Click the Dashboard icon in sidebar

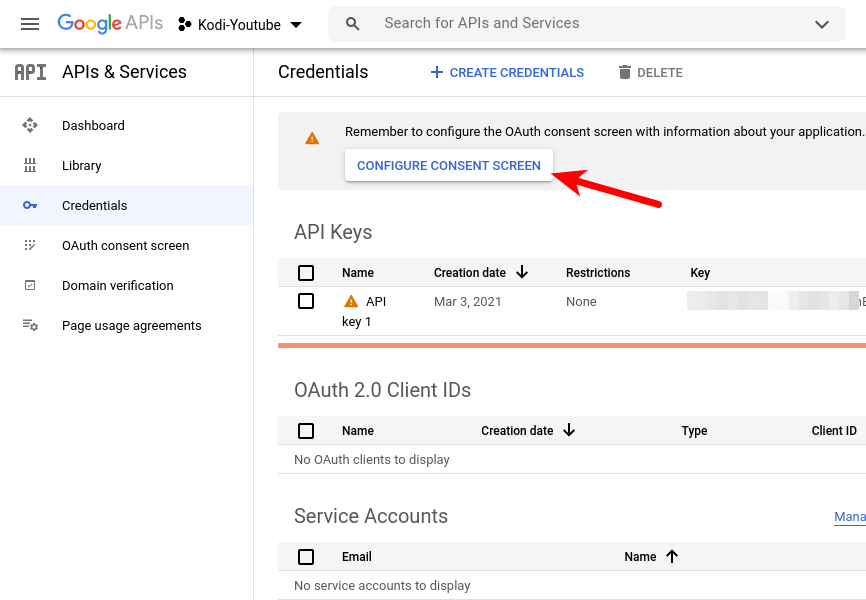(x=30, y=126)
